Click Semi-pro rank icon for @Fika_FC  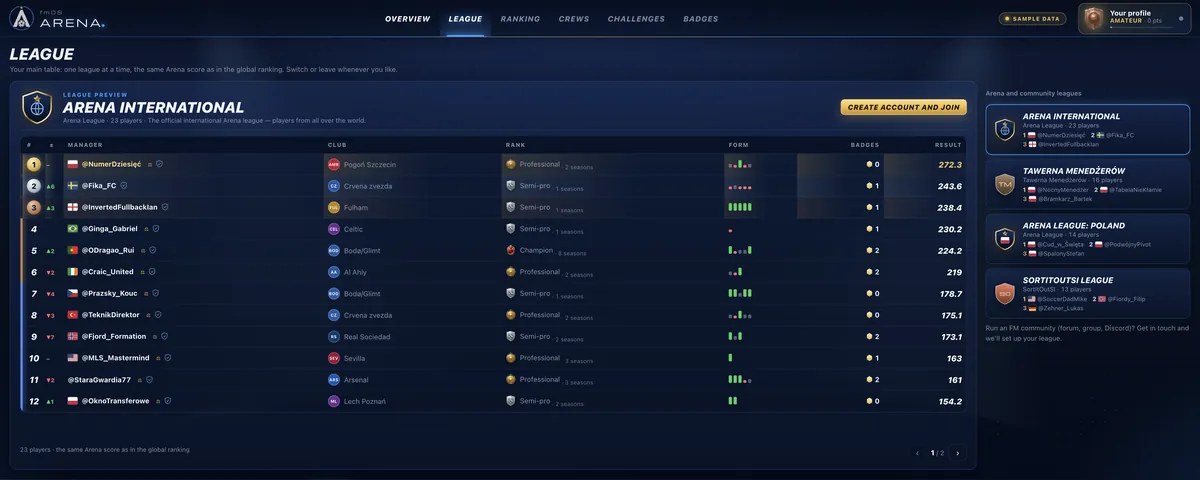511,186
